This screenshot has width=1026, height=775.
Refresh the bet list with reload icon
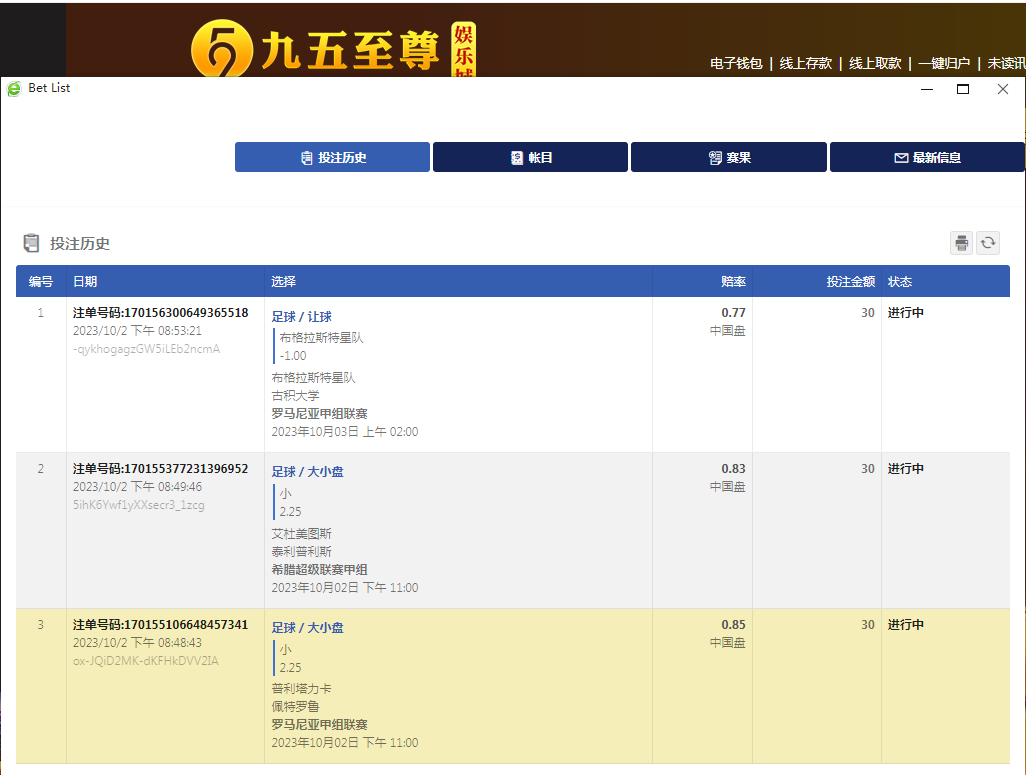pyautogui.click(x=988, y=243)
